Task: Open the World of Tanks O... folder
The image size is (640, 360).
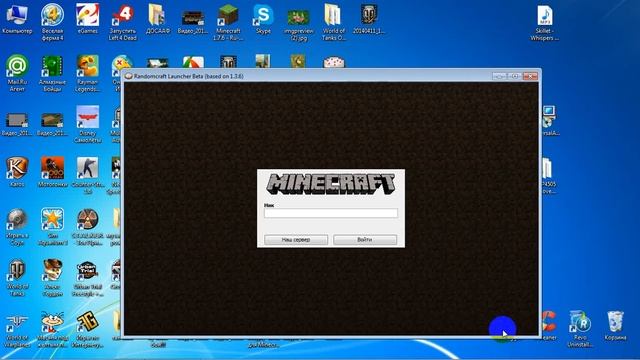Action: pyautogui.click(x=333, y=22)
